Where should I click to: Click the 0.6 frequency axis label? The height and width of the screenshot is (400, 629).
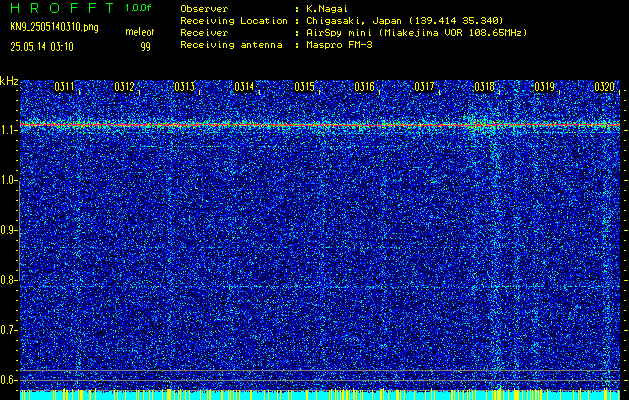[x=9, y=380]
